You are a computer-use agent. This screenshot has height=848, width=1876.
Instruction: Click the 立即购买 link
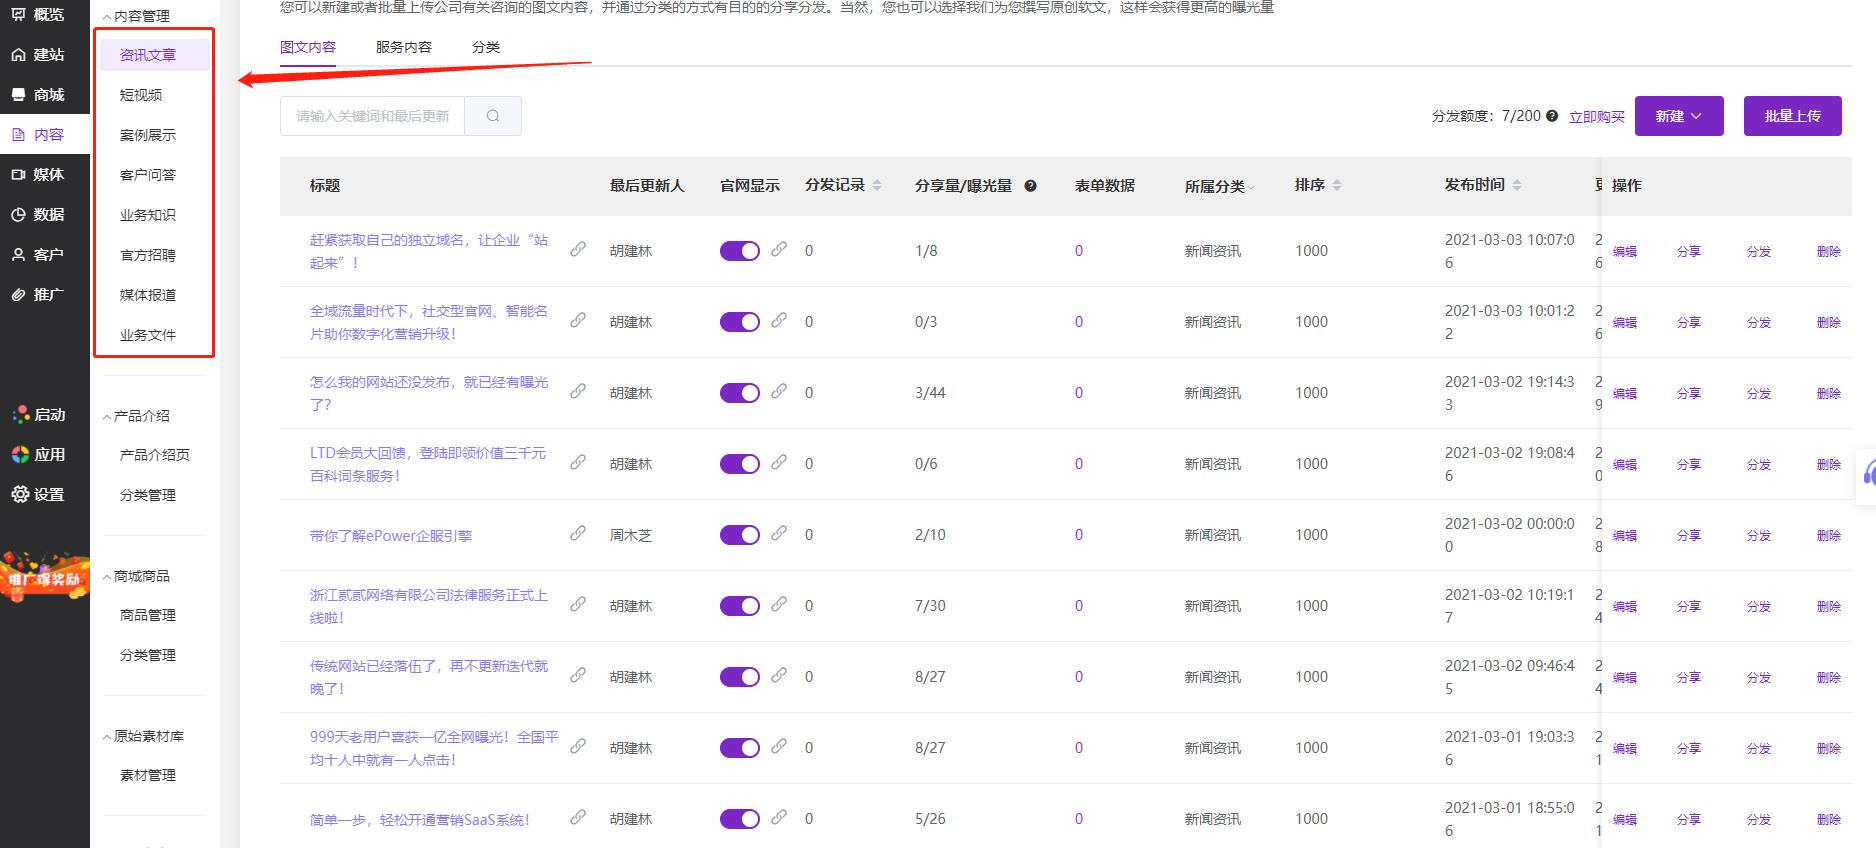pyautogui.click(x=1597, y=117)
